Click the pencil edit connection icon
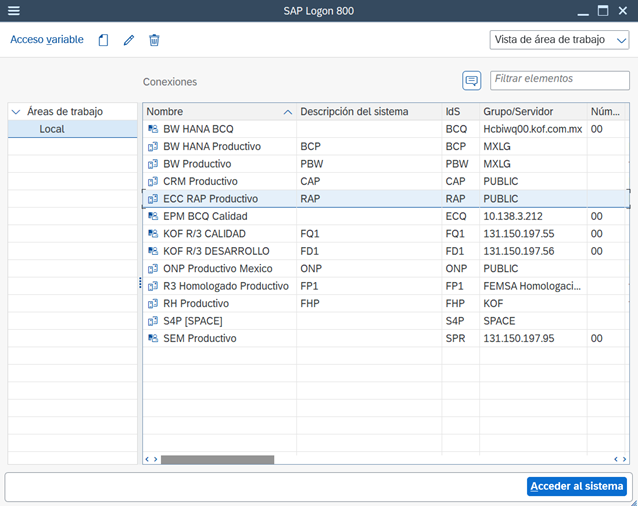This screenshot has width=638, height=506. click(128, 40)
